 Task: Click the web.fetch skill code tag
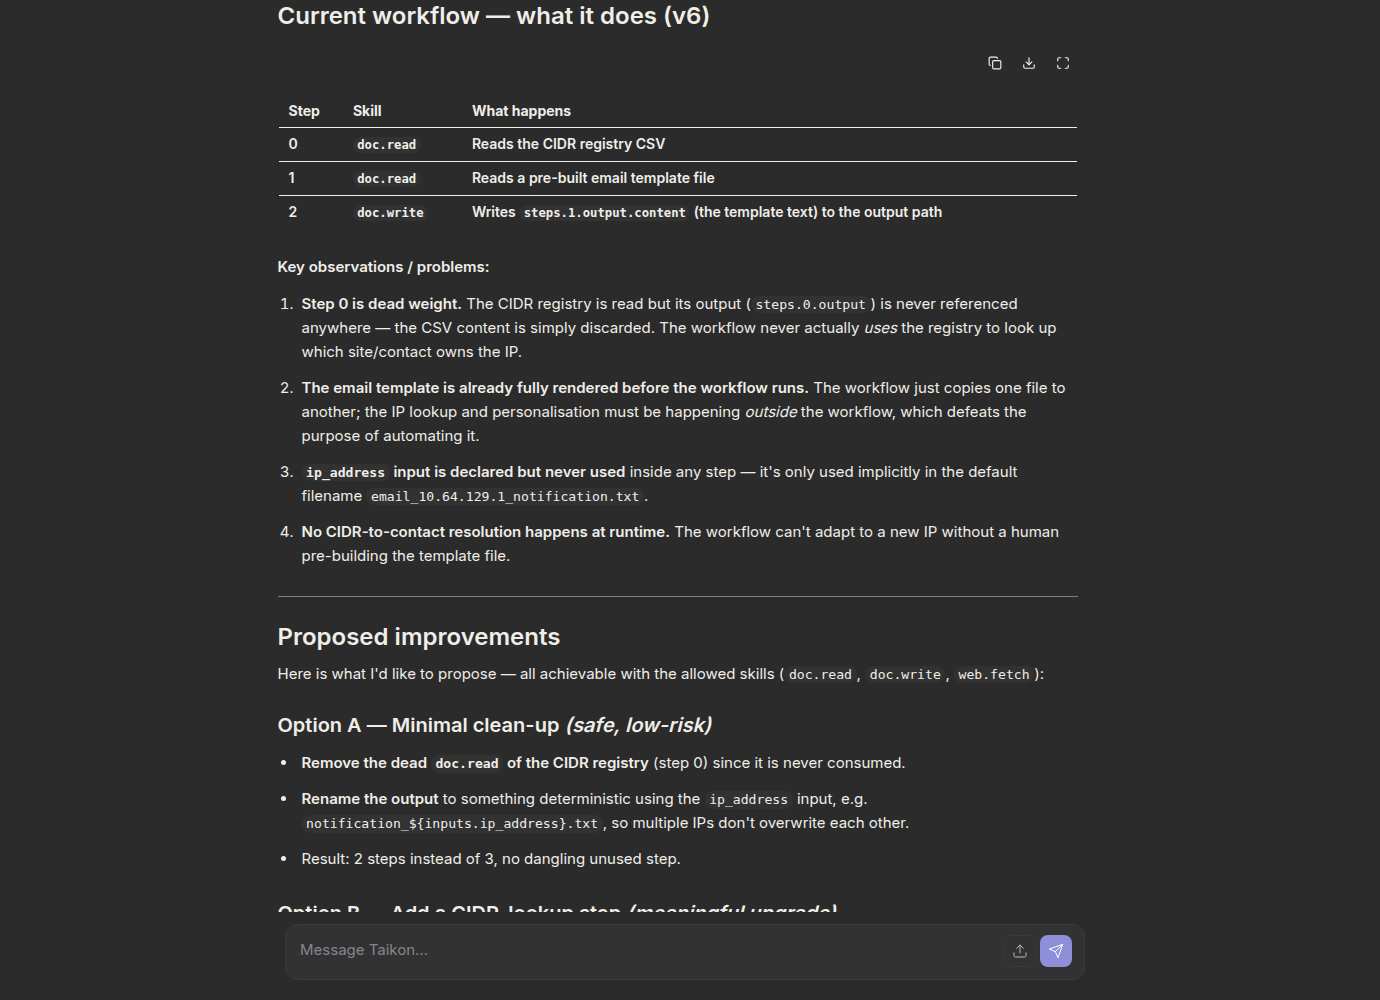[x=994, y=675]
